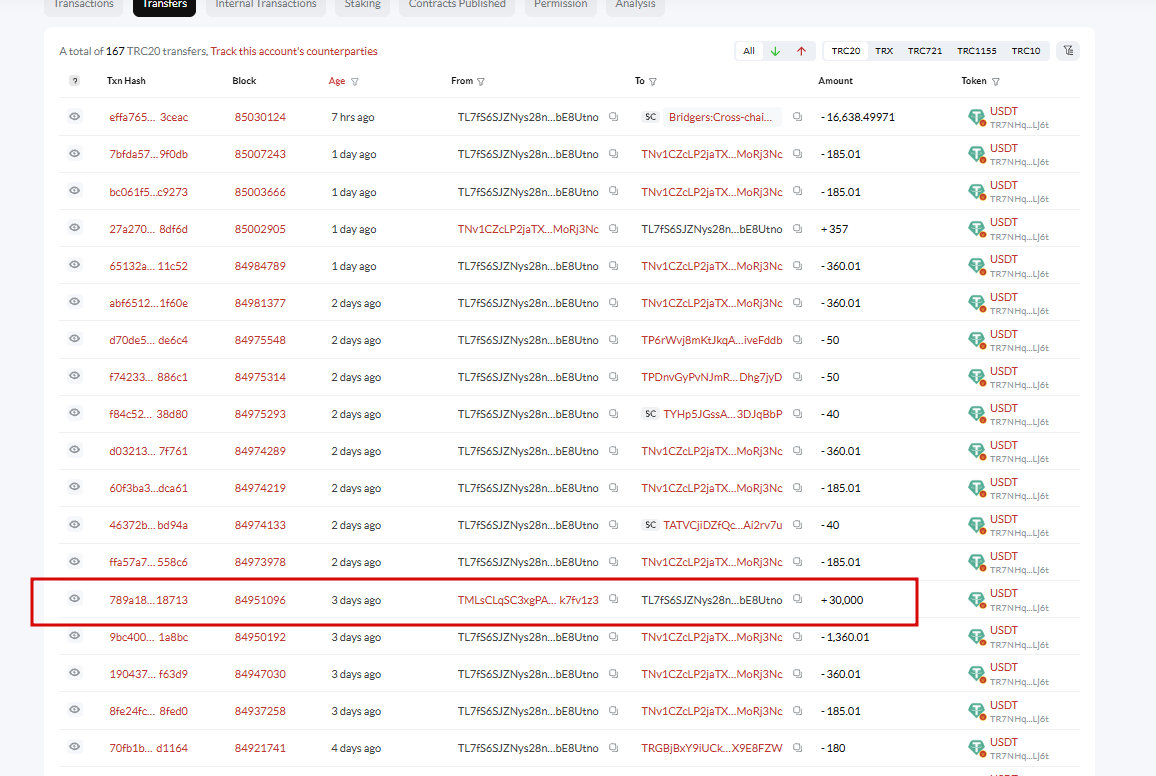Open the Internal Transactions tab
1156x776 pixels.
(x=265, y=5)
